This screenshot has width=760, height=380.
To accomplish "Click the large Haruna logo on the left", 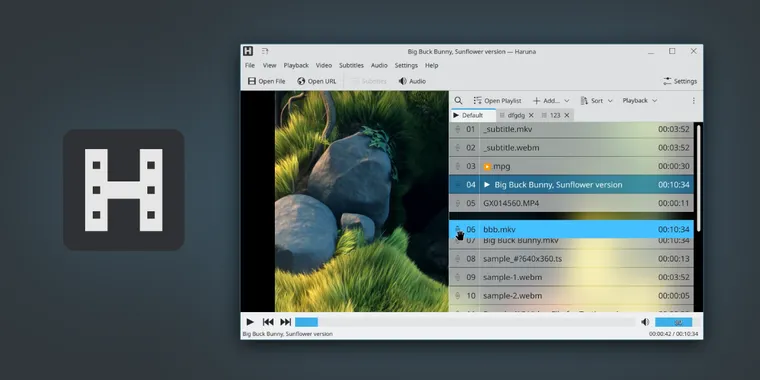I will pos(124,190).
